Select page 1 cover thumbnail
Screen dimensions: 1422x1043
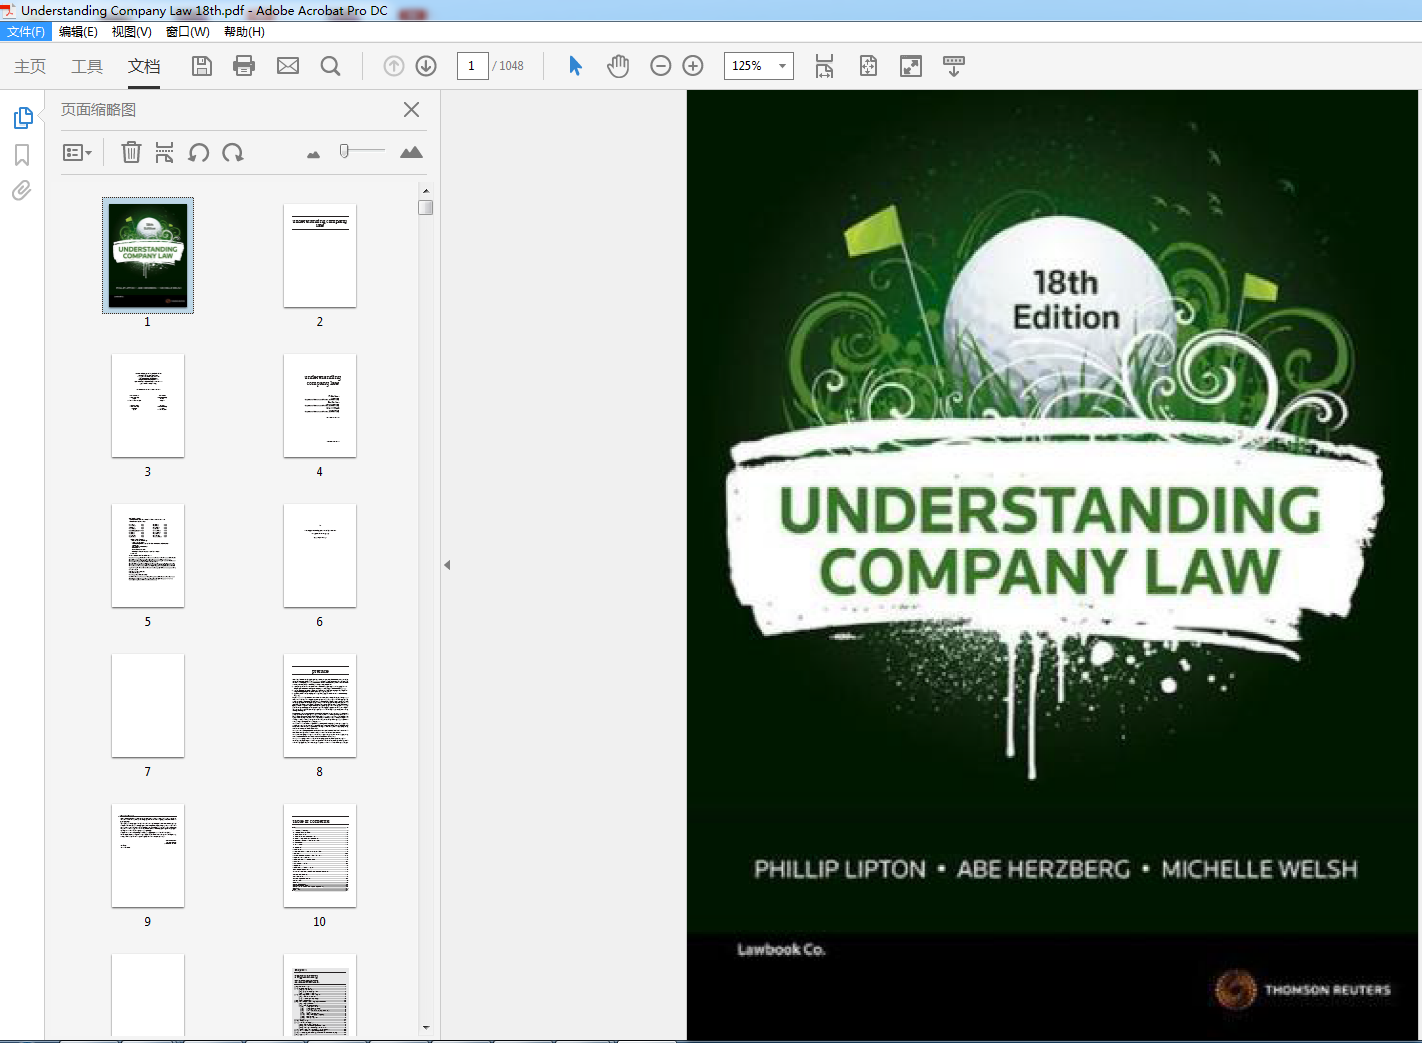pos(148,255)
